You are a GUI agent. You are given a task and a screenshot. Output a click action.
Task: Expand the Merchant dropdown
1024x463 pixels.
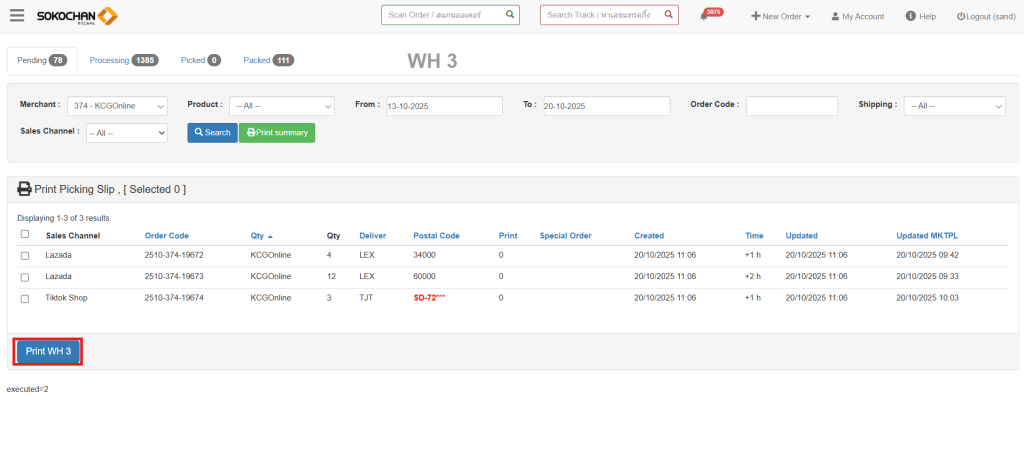[x=118, y=106]
